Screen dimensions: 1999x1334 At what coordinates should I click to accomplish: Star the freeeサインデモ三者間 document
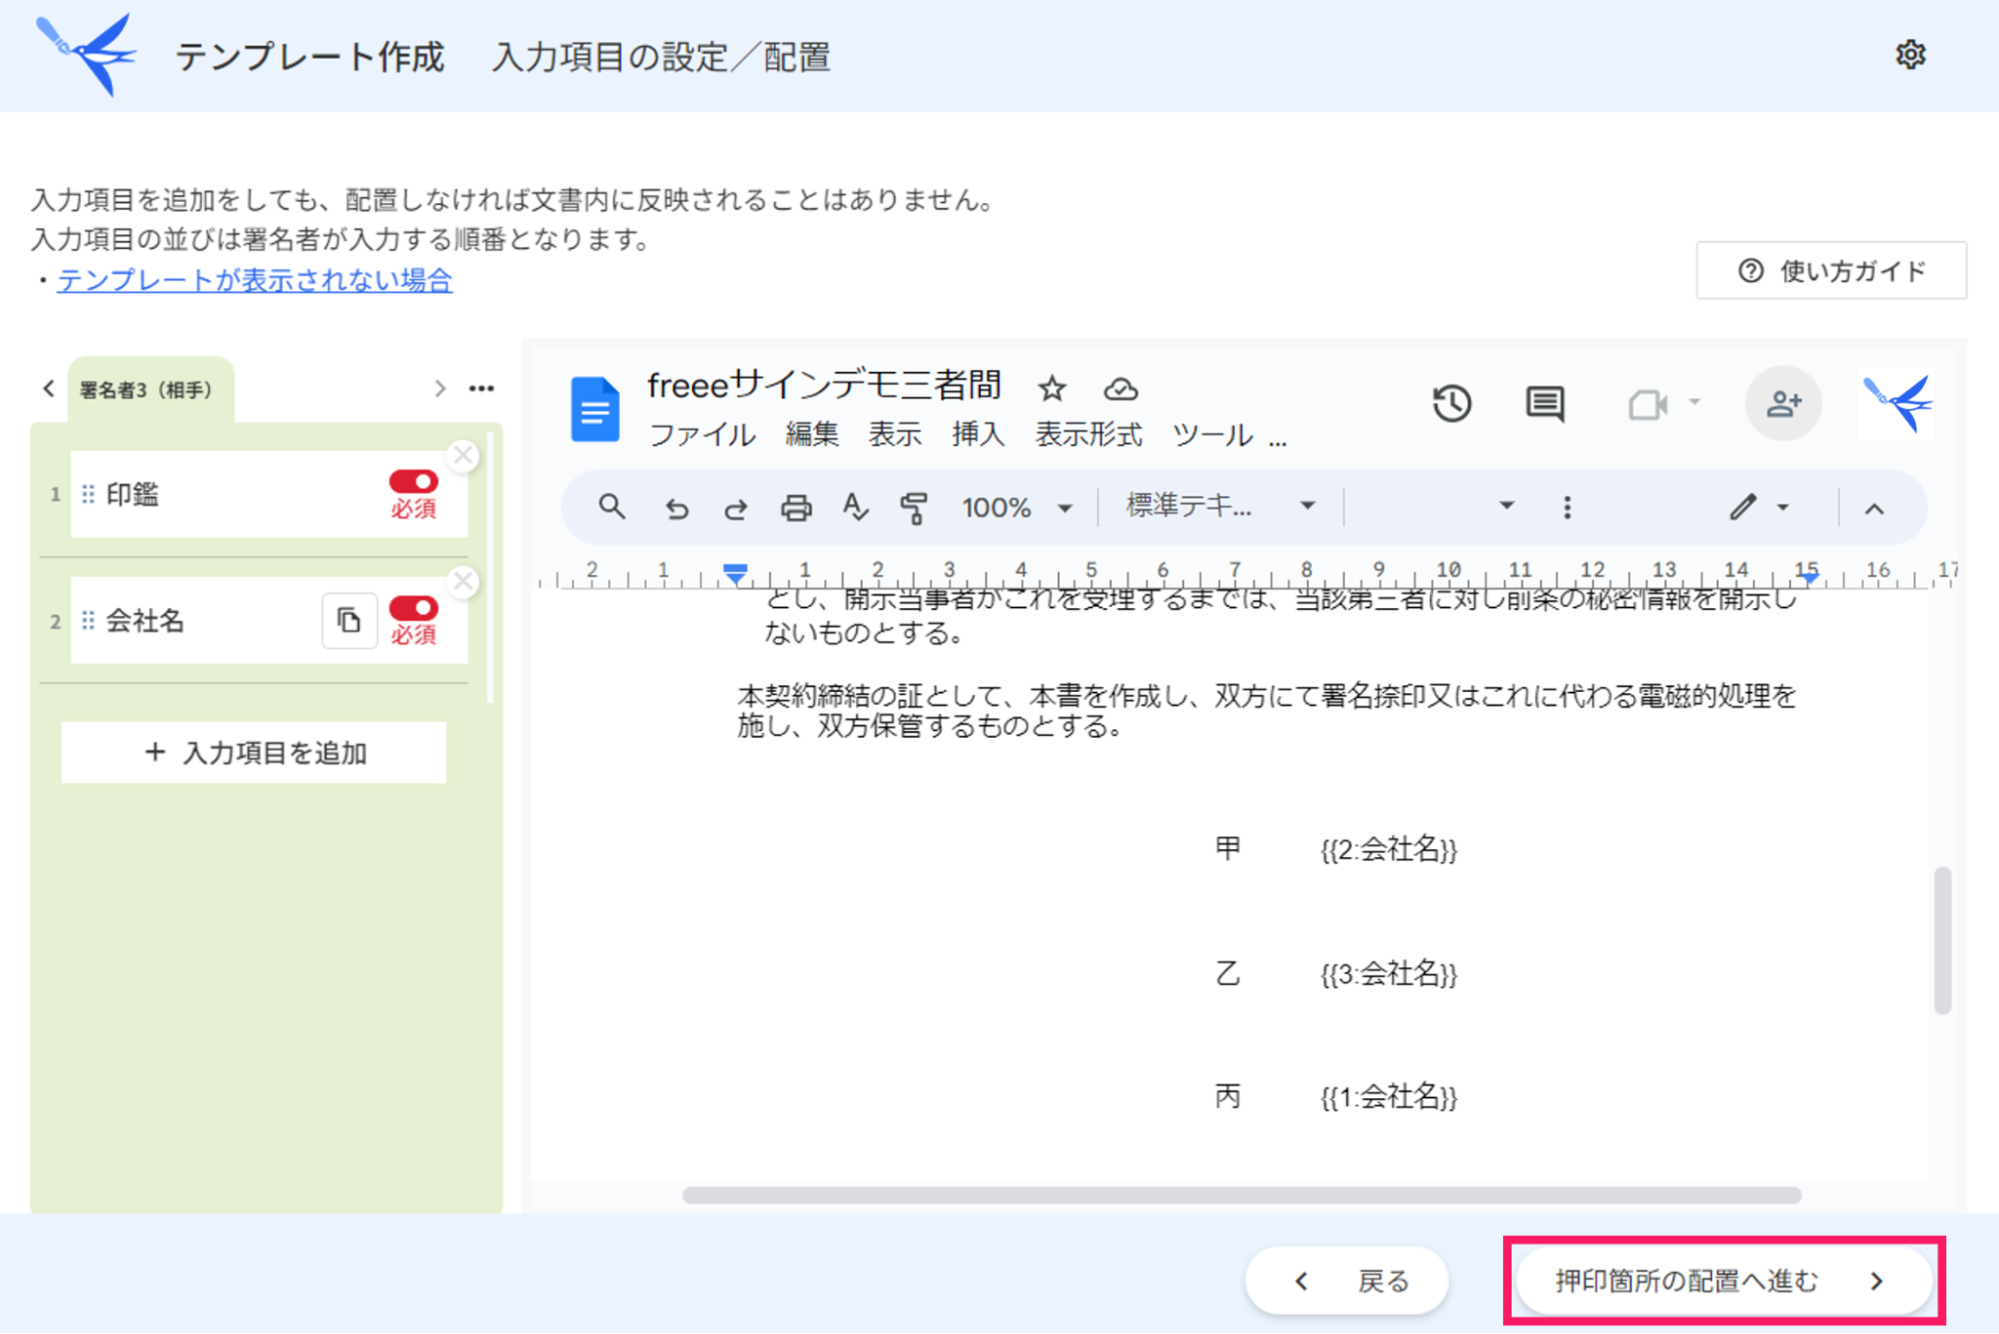click(1052, 388)
